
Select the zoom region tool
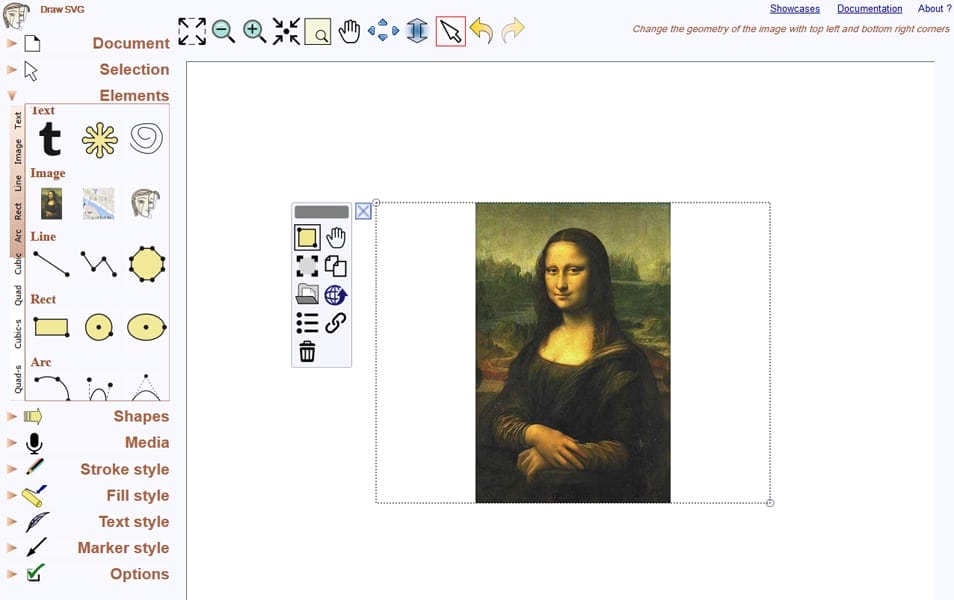point(318,32)
